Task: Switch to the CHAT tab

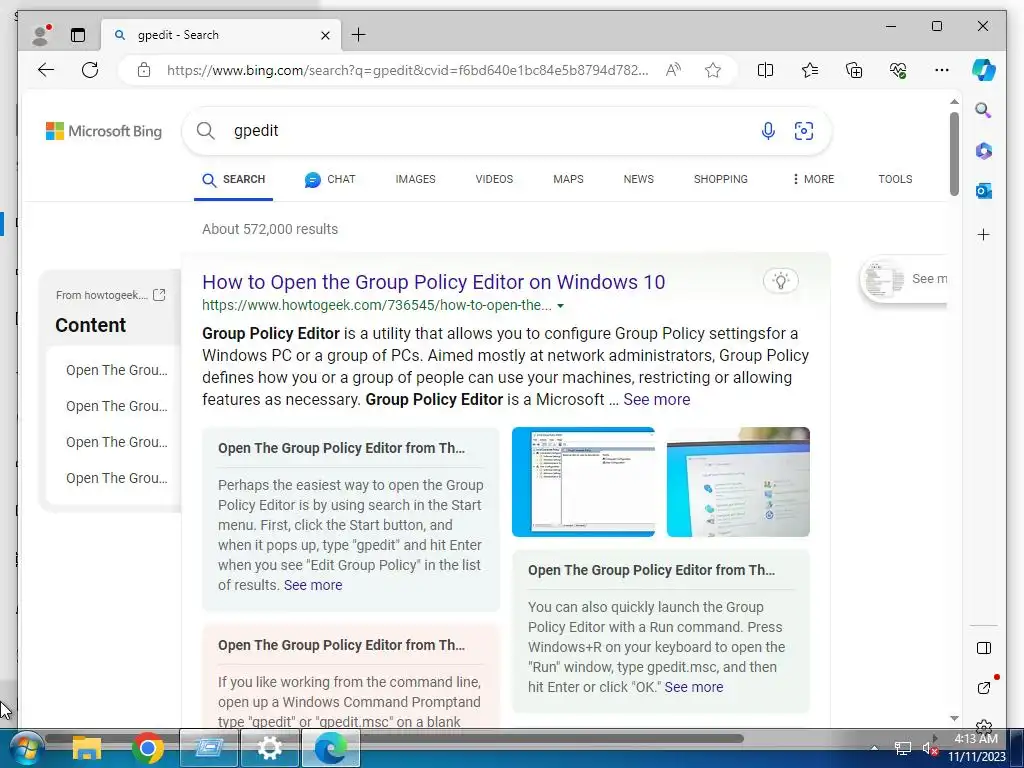Action: (x=330, y=180)
